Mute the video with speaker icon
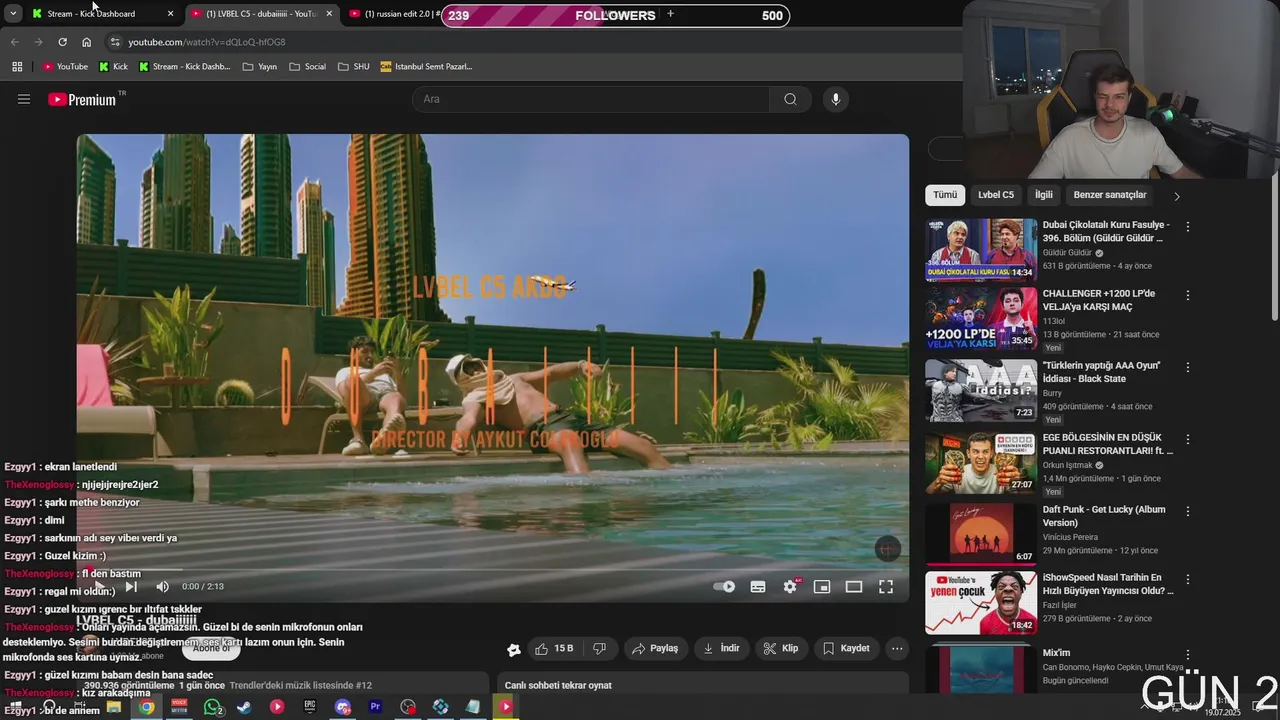1280x720 pixels. 163,587
